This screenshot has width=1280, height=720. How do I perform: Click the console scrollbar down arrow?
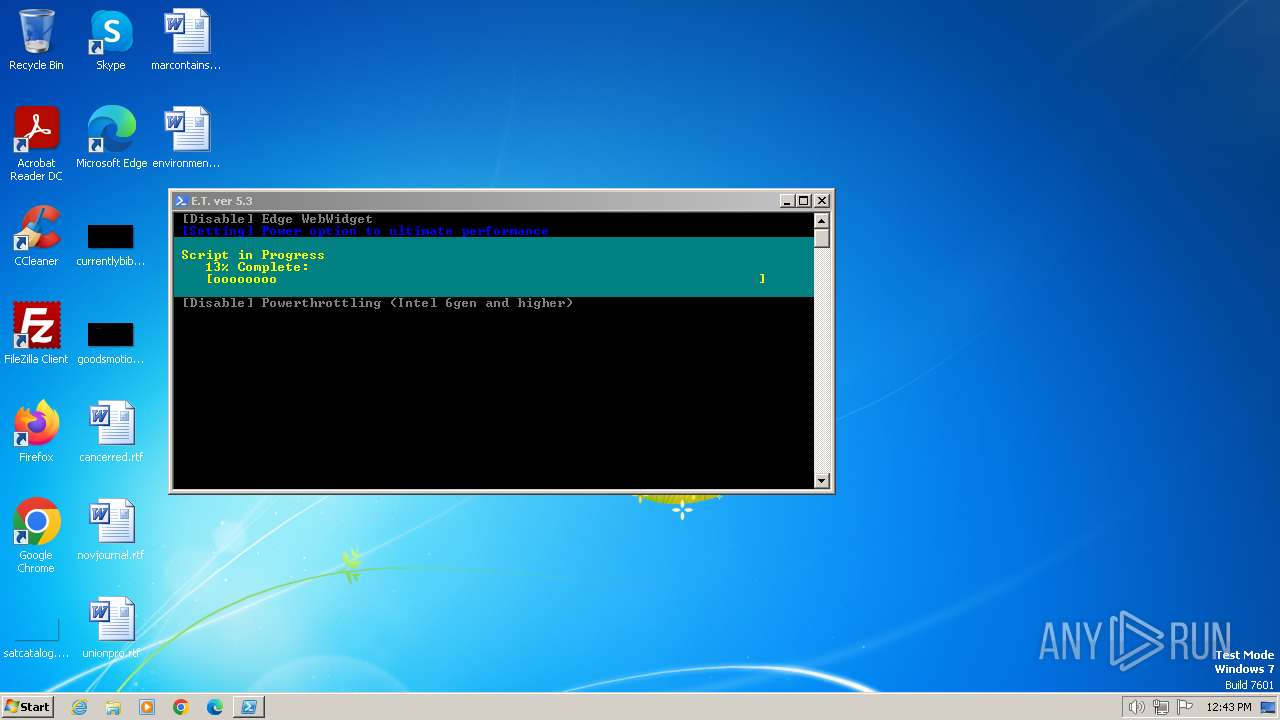click(822, 481)
